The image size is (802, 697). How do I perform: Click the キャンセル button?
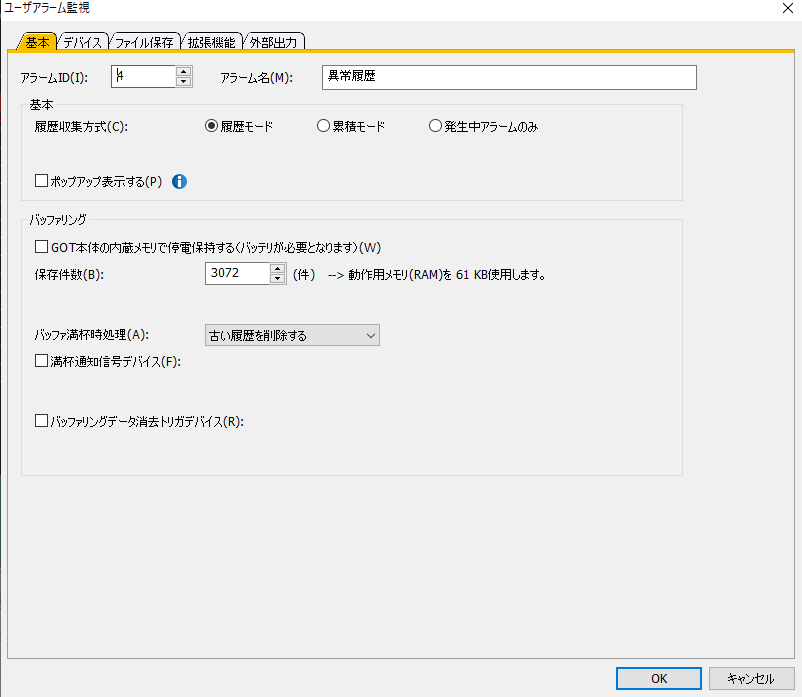[751, 679]
